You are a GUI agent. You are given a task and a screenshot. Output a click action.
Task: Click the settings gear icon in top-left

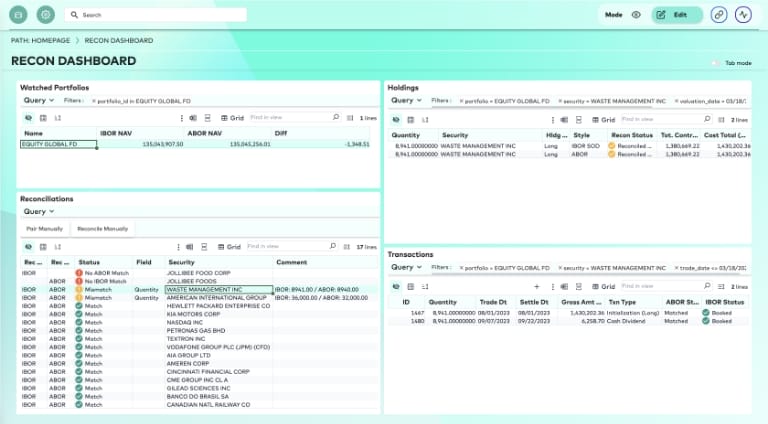coord(45,15)
